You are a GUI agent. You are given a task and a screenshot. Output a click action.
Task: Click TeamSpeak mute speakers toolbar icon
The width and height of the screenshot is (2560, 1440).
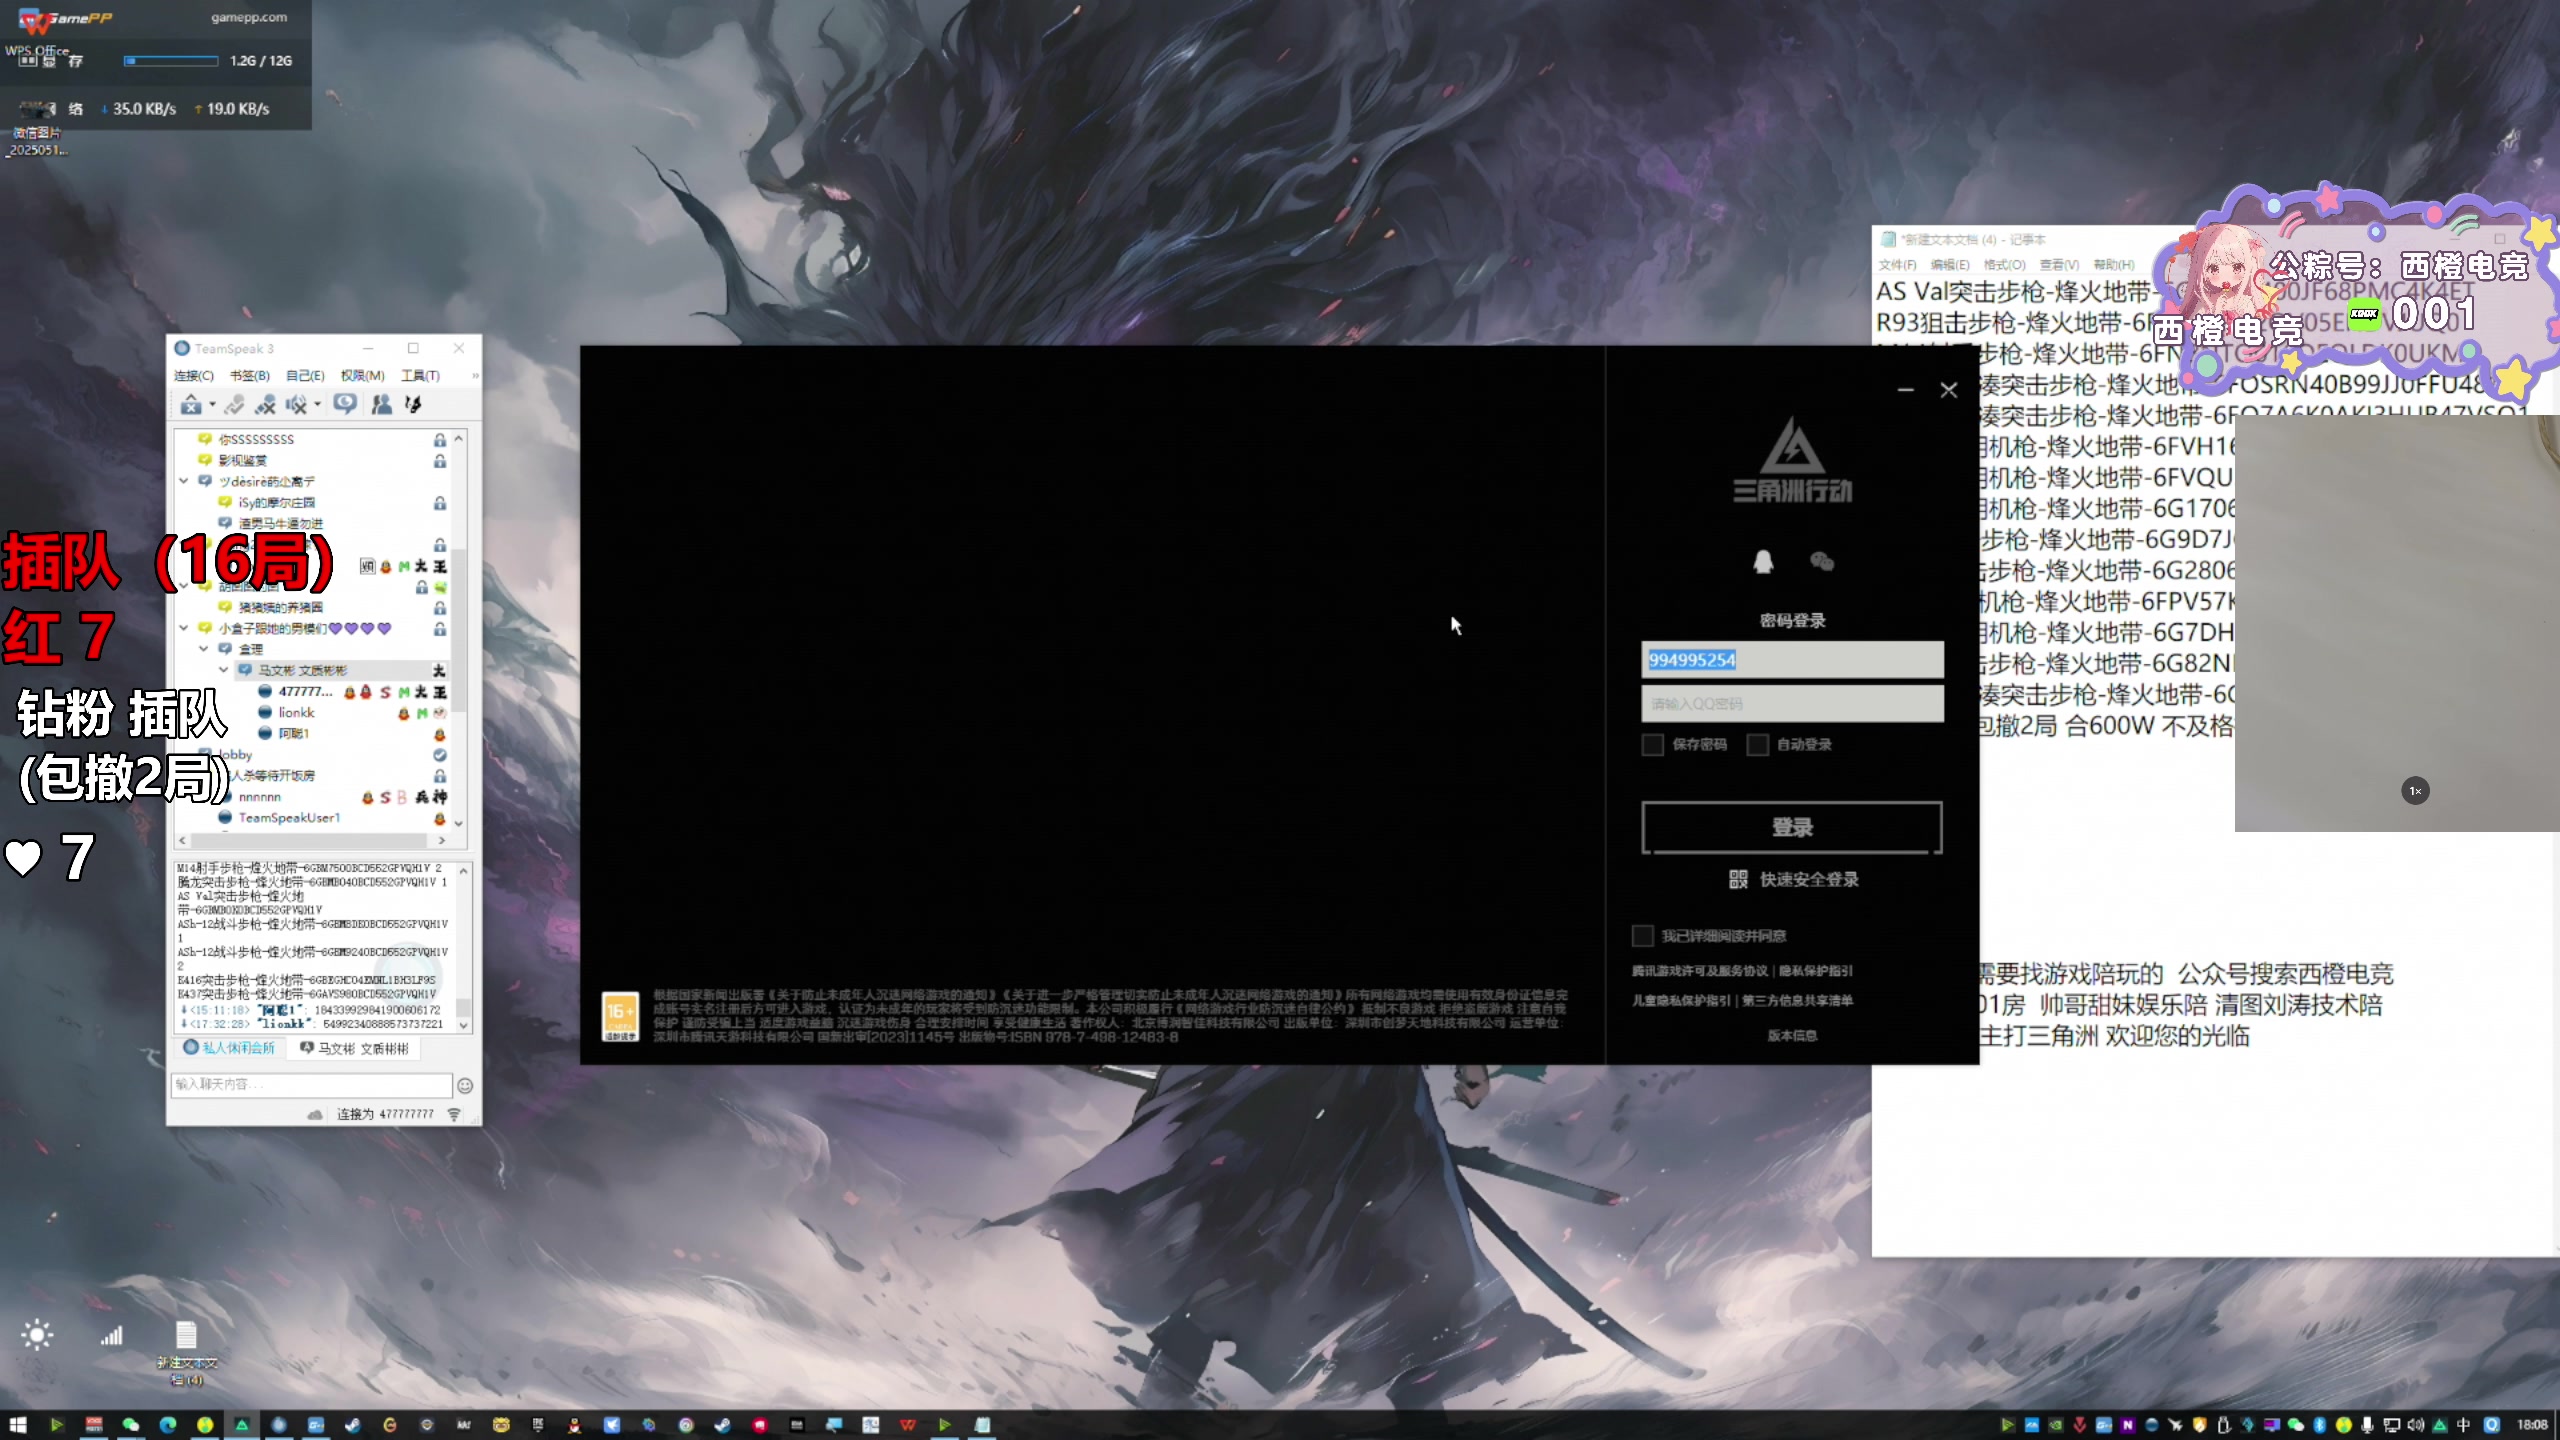tap(296, 404)
